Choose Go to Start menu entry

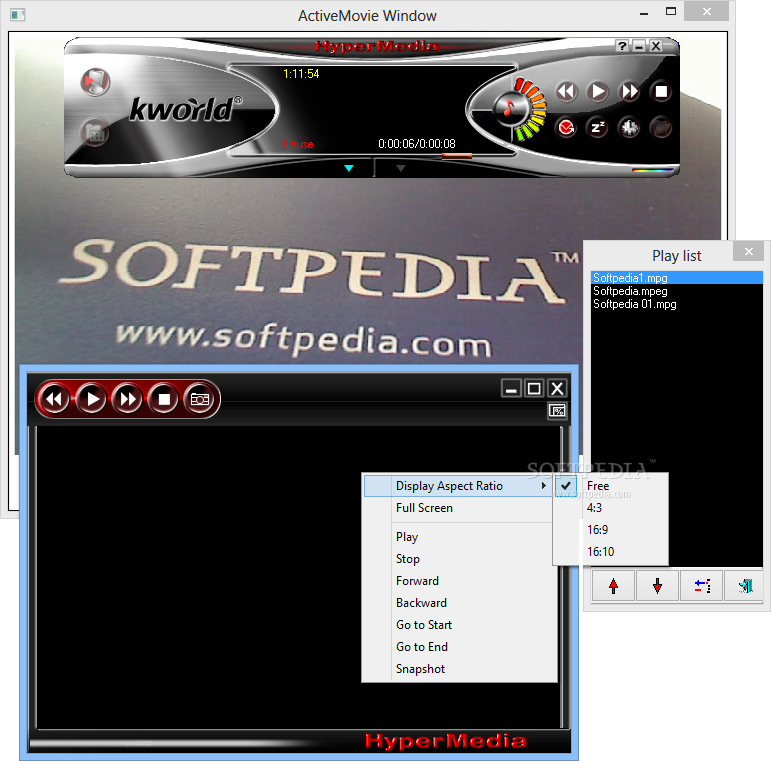pyautogui.click(x=458, y=625)
